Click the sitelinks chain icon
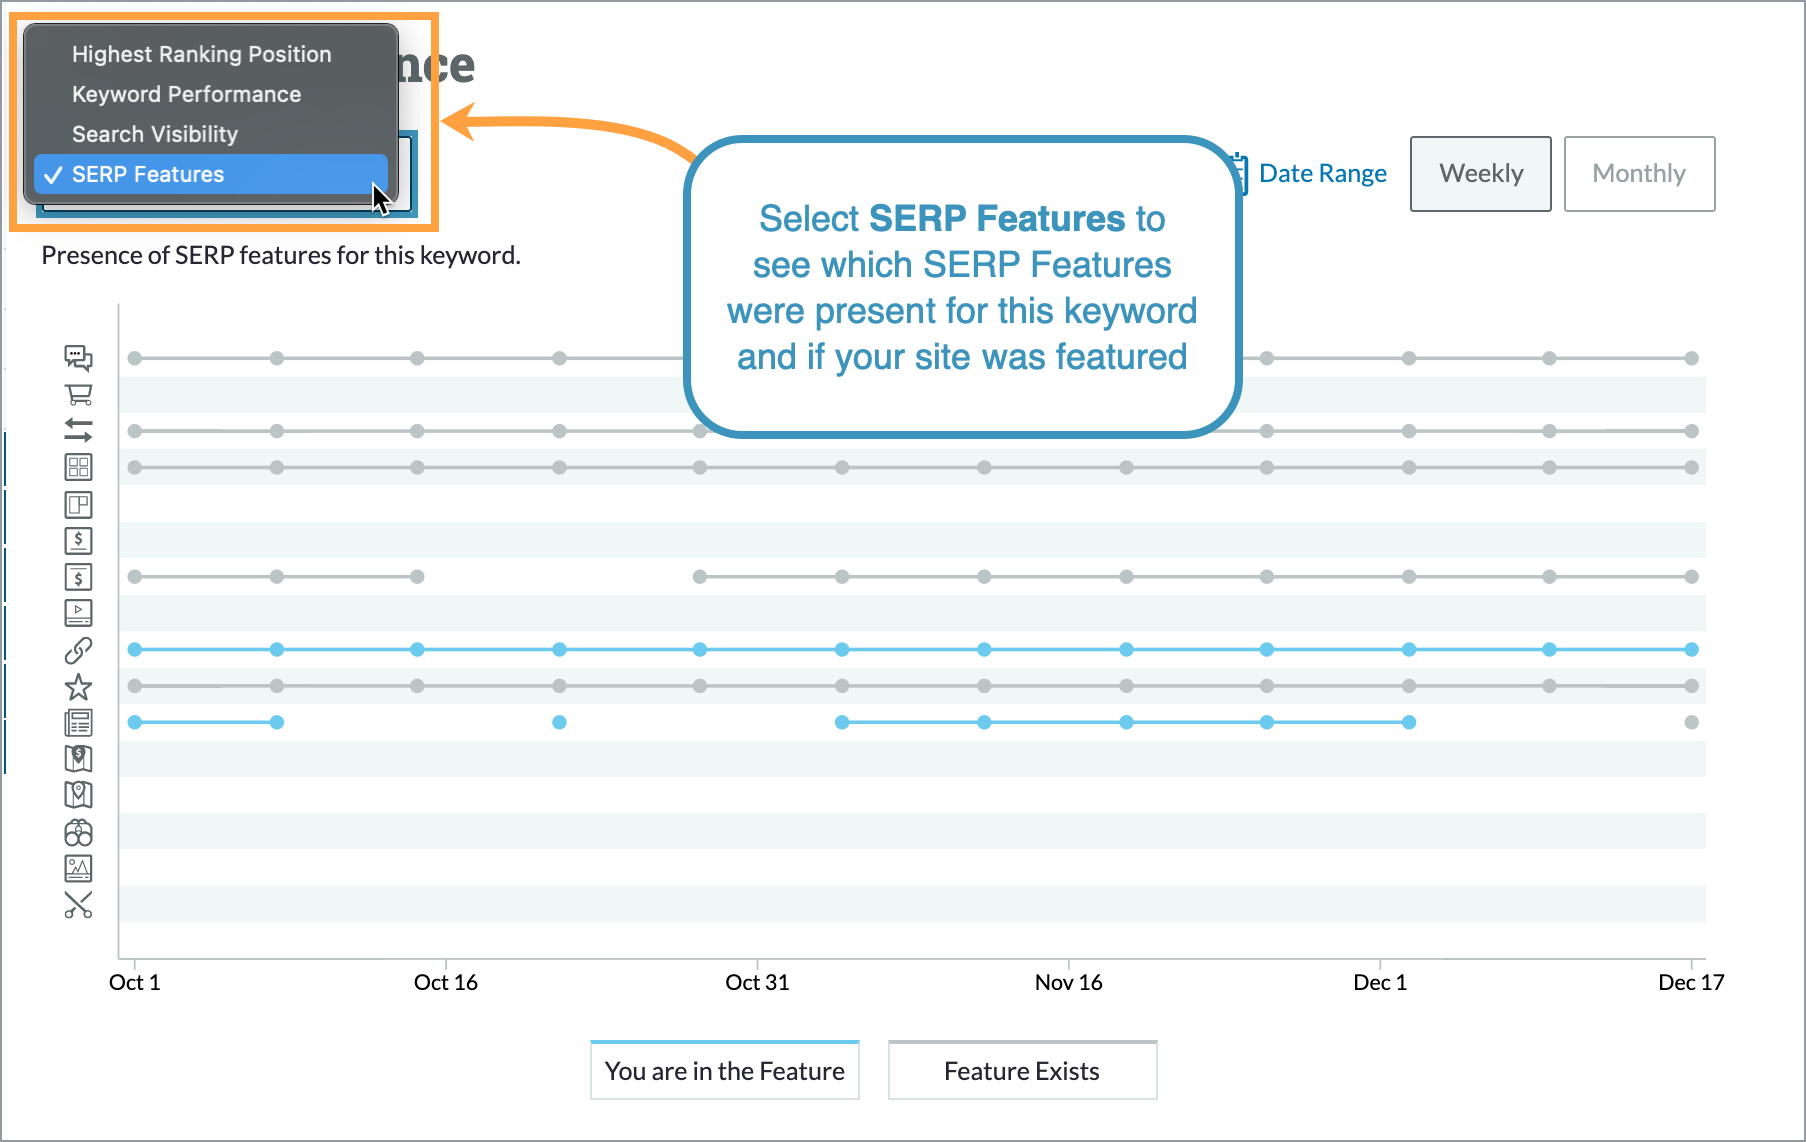The width and height of the screenshot is (1806, 1142). pos(78,649)
